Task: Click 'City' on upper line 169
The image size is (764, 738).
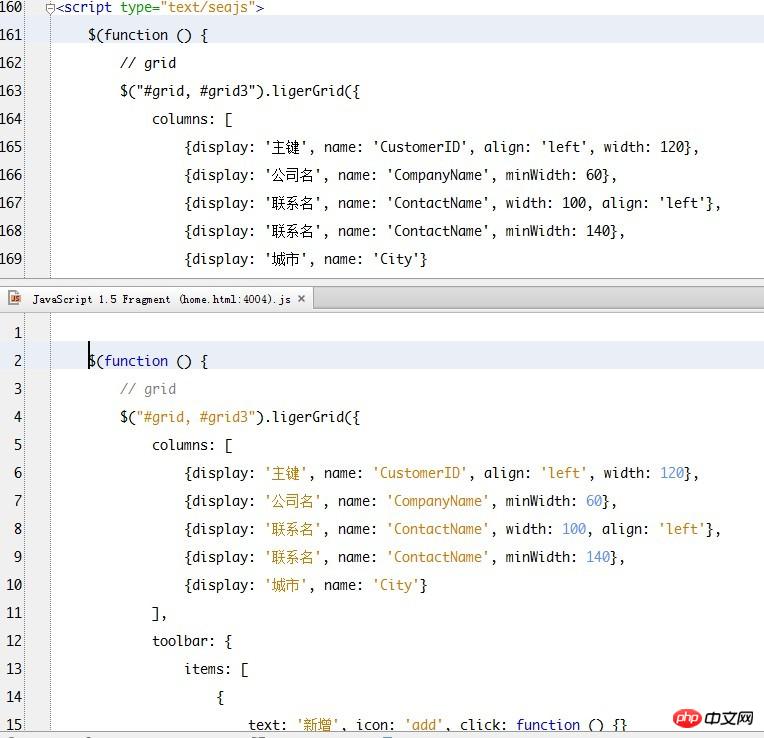Action: [x=396, y=260]
